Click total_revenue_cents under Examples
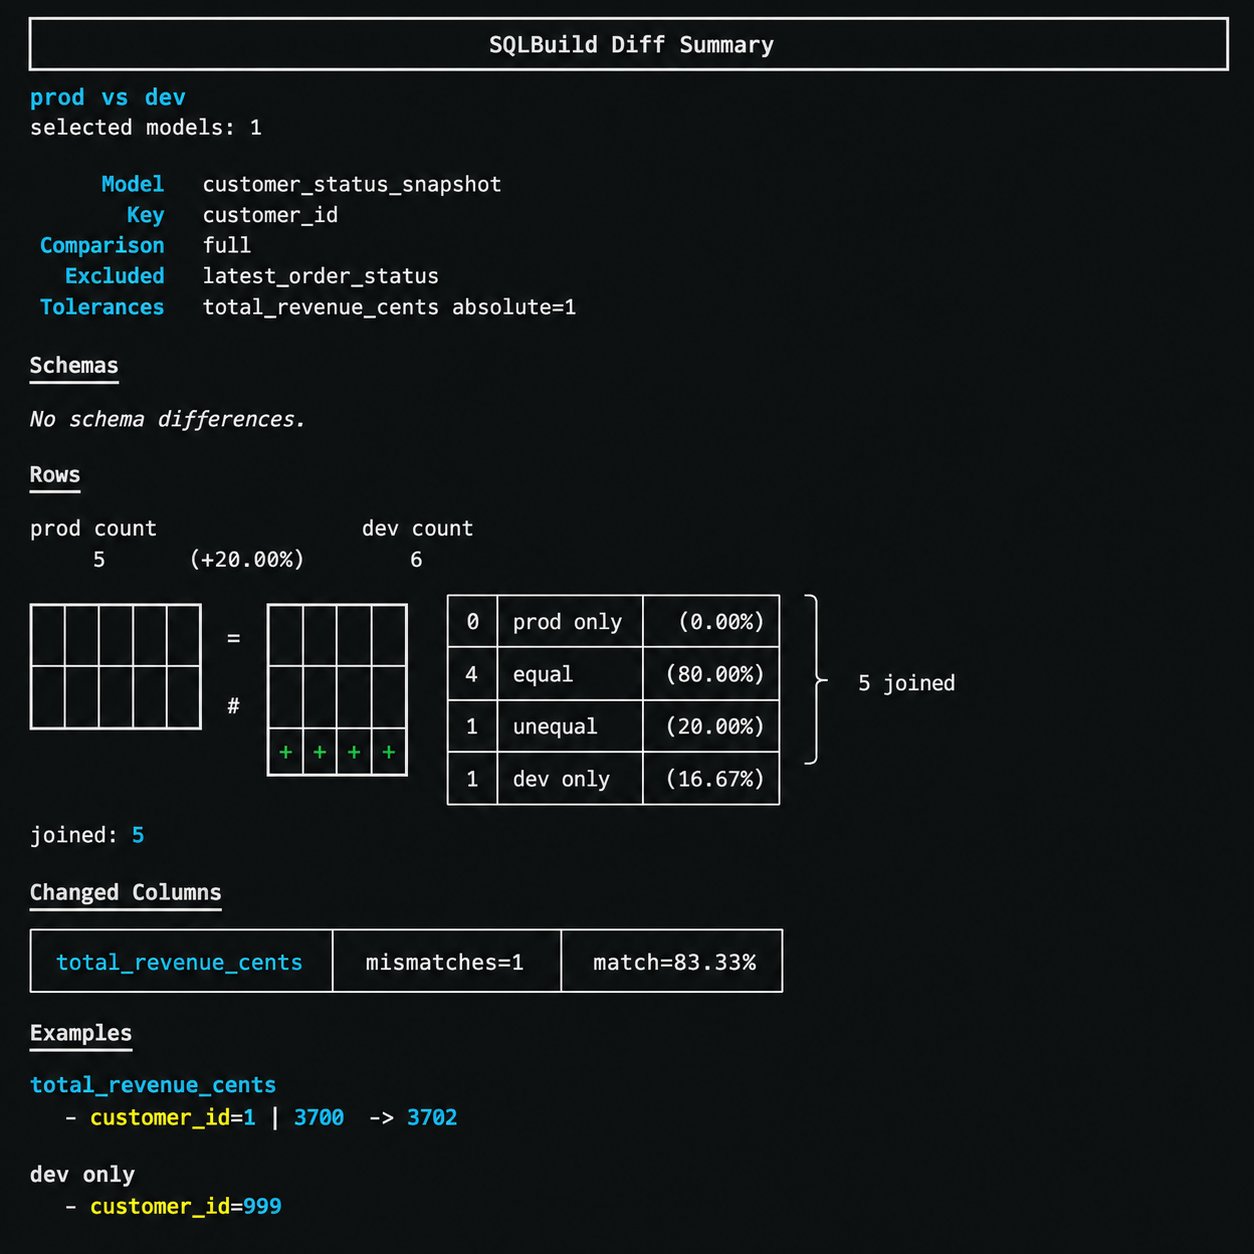This screenshot has height=1254, width=1254. pos(153,1085)
